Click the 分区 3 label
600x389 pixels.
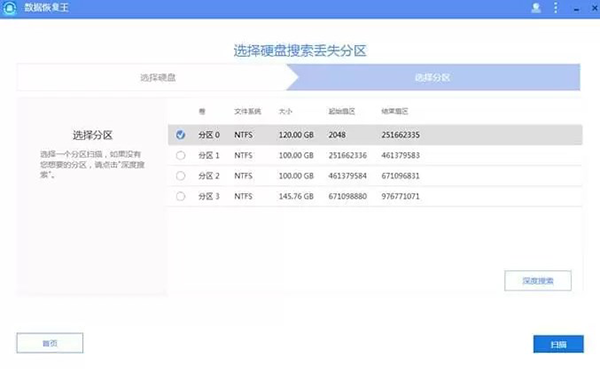[209, 196]
